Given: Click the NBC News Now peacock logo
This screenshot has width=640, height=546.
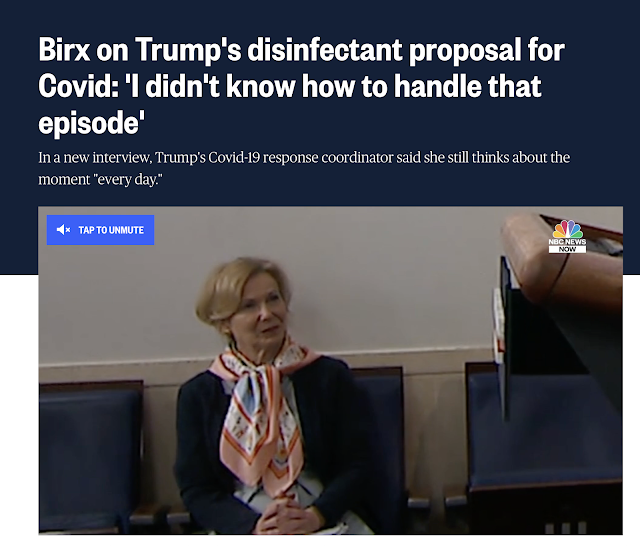Looking at the screenshot, I should tap(567, 229).
